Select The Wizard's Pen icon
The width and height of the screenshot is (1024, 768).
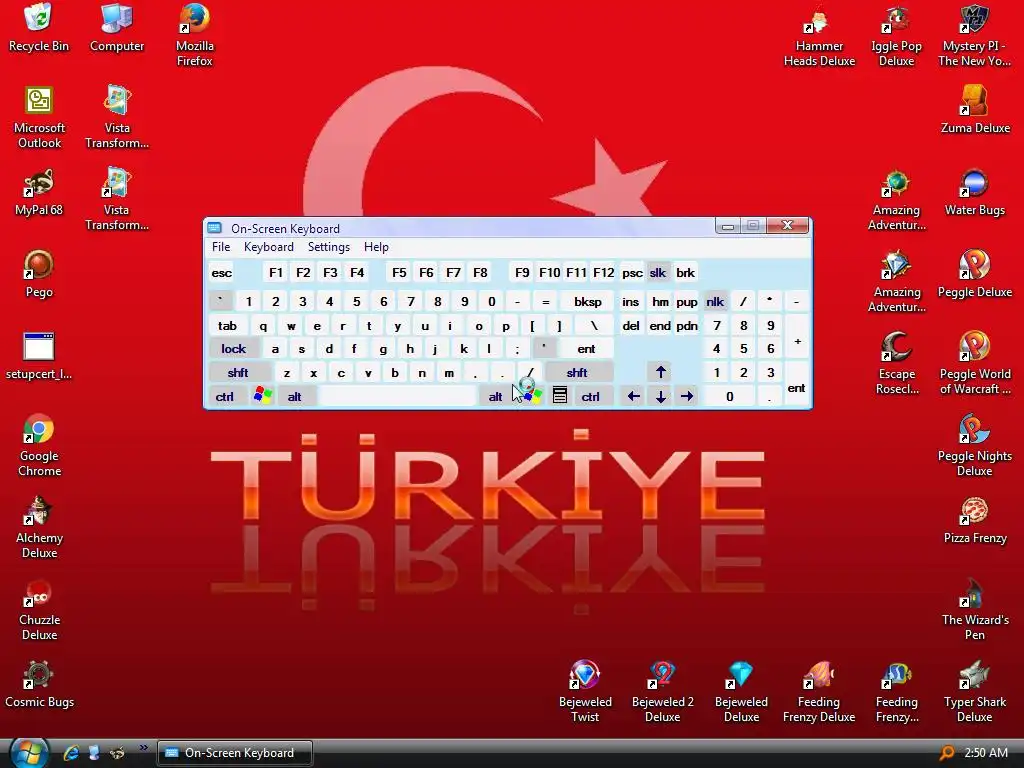[974, 610]
